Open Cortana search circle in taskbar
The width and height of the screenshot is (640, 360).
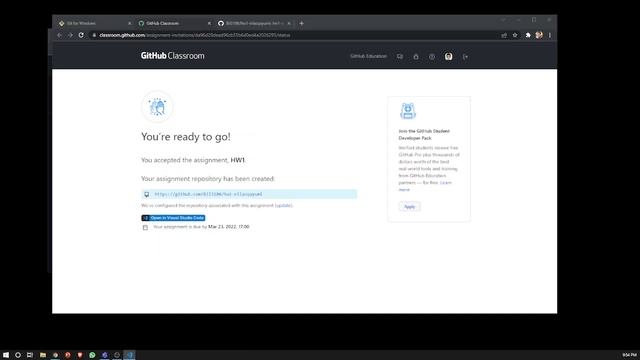[x=18, y=355]
